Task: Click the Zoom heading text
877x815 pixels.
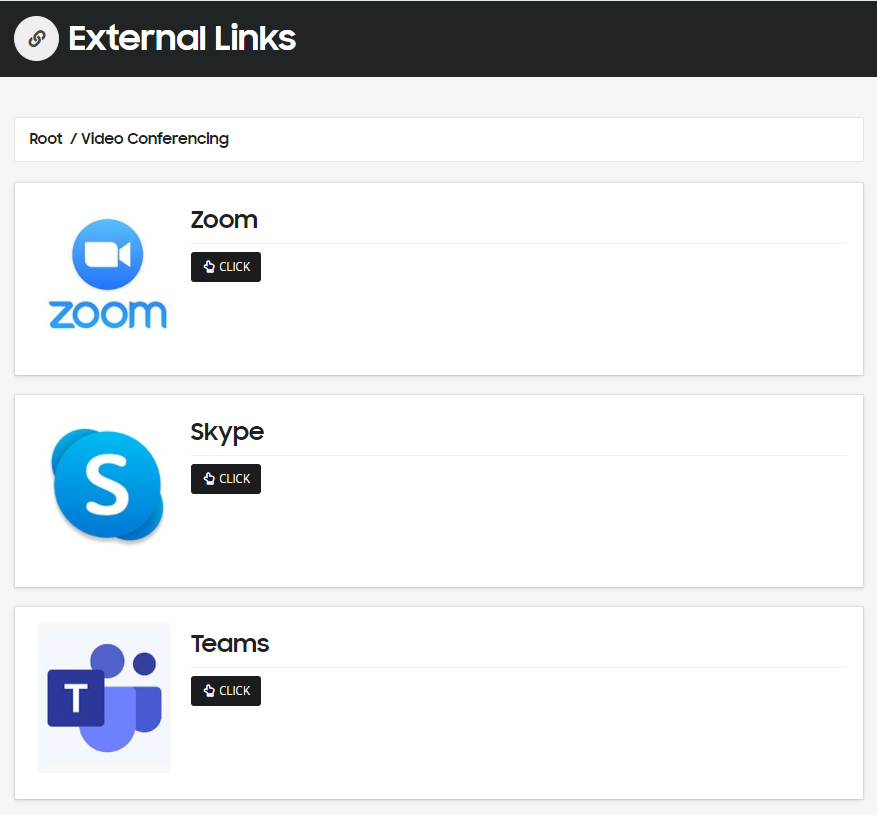Action: tap(224, 220)
